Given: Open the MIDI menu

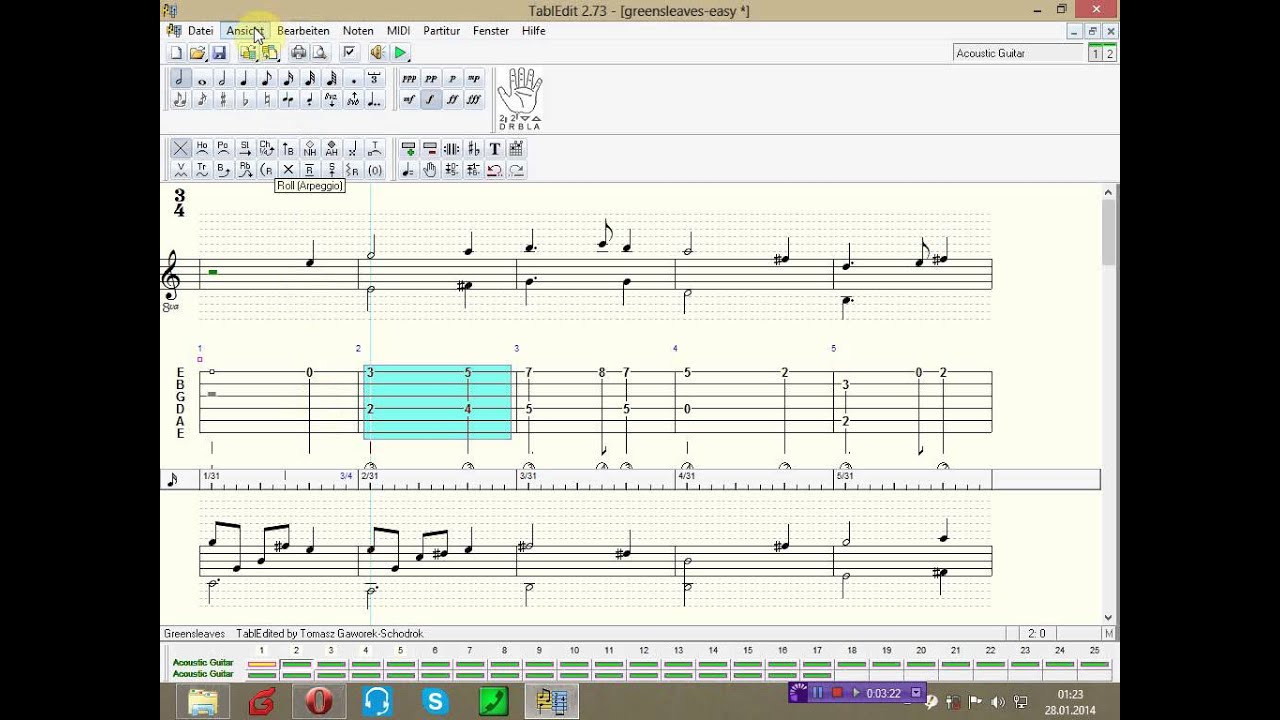Looking at the screenshot, I should [398, 31].
